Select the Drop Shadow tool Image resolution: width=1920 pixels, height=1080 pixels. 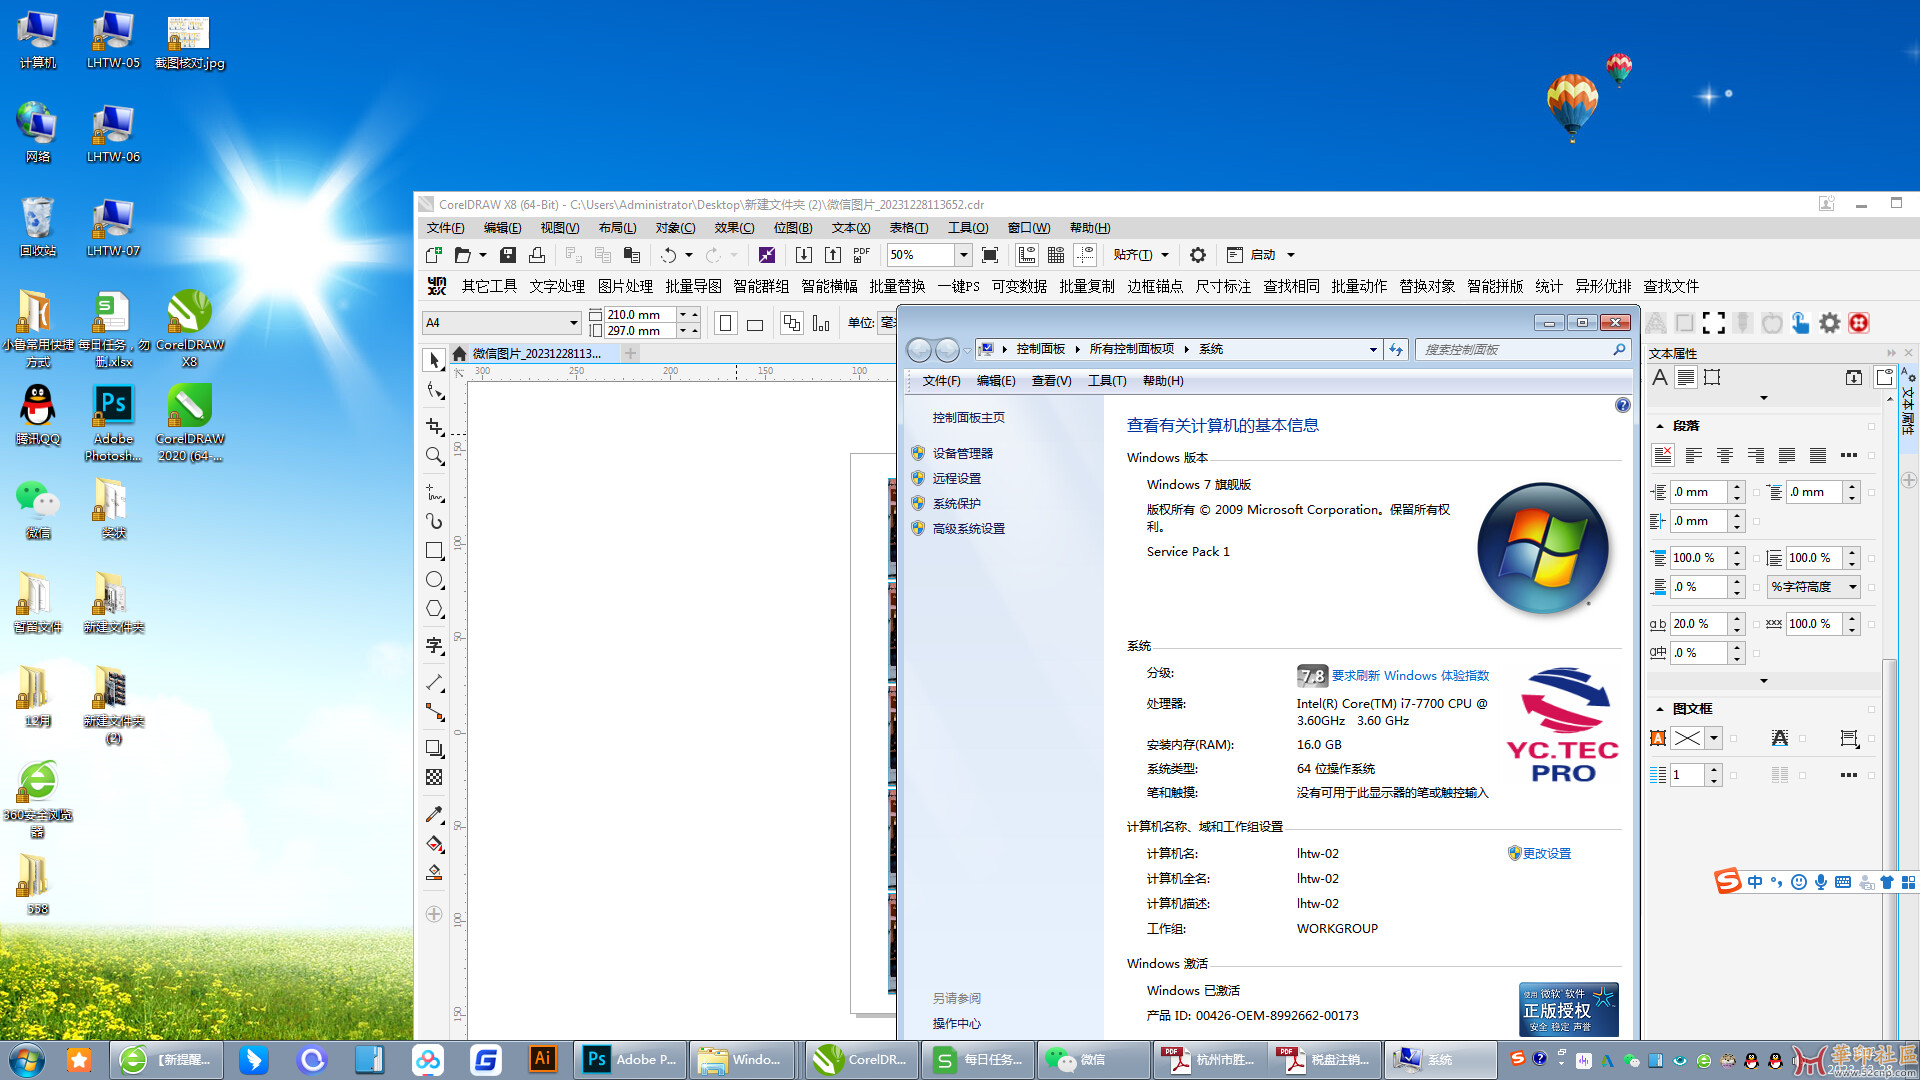pos(434,748)
